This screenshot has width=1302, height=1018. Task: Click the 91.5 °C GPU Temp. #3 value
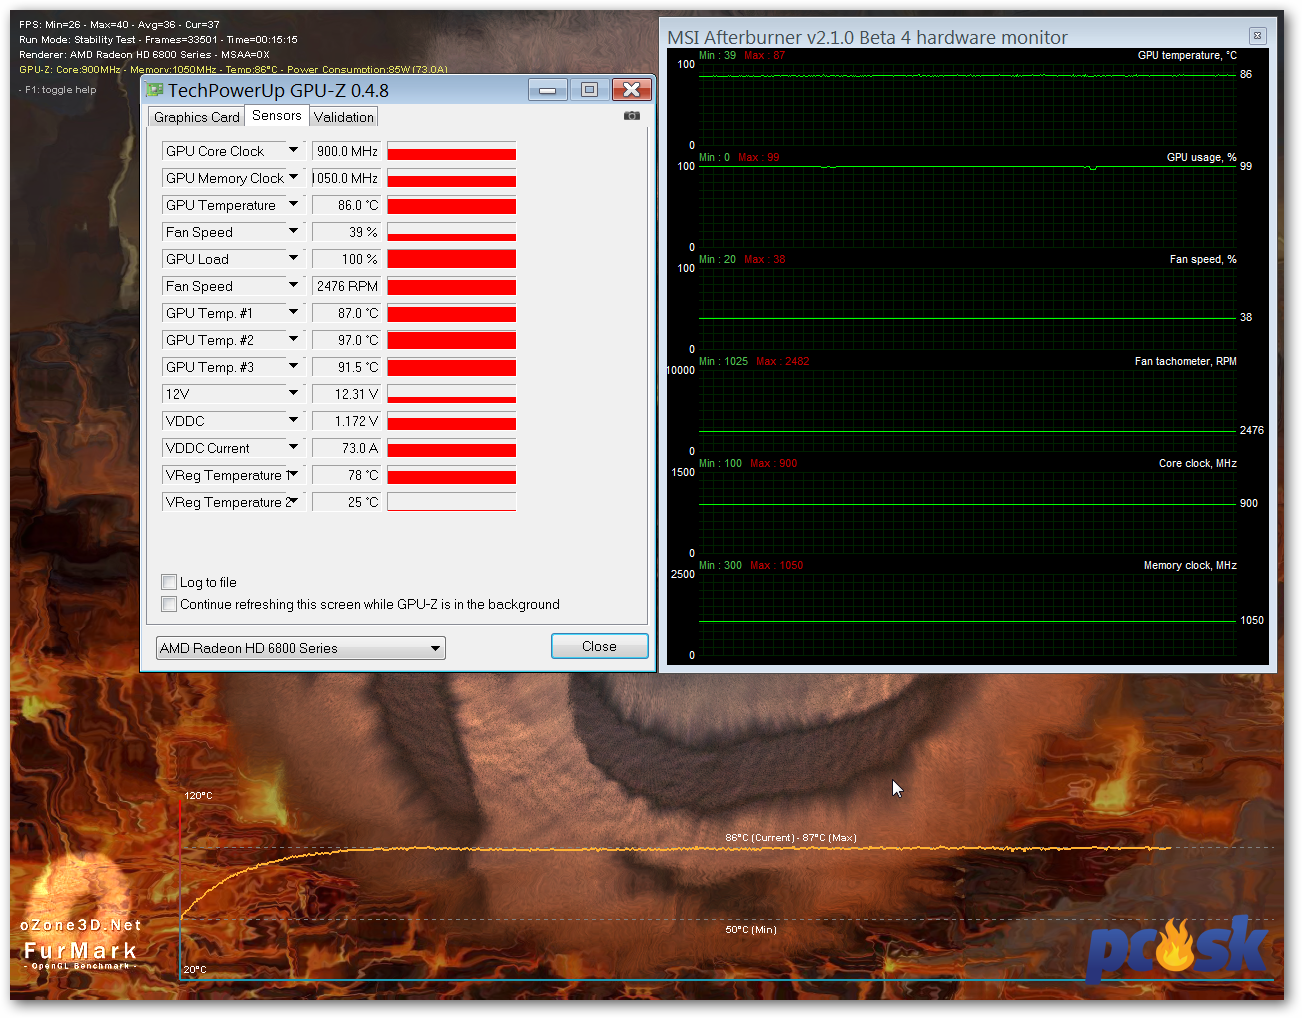click(347, 367)
